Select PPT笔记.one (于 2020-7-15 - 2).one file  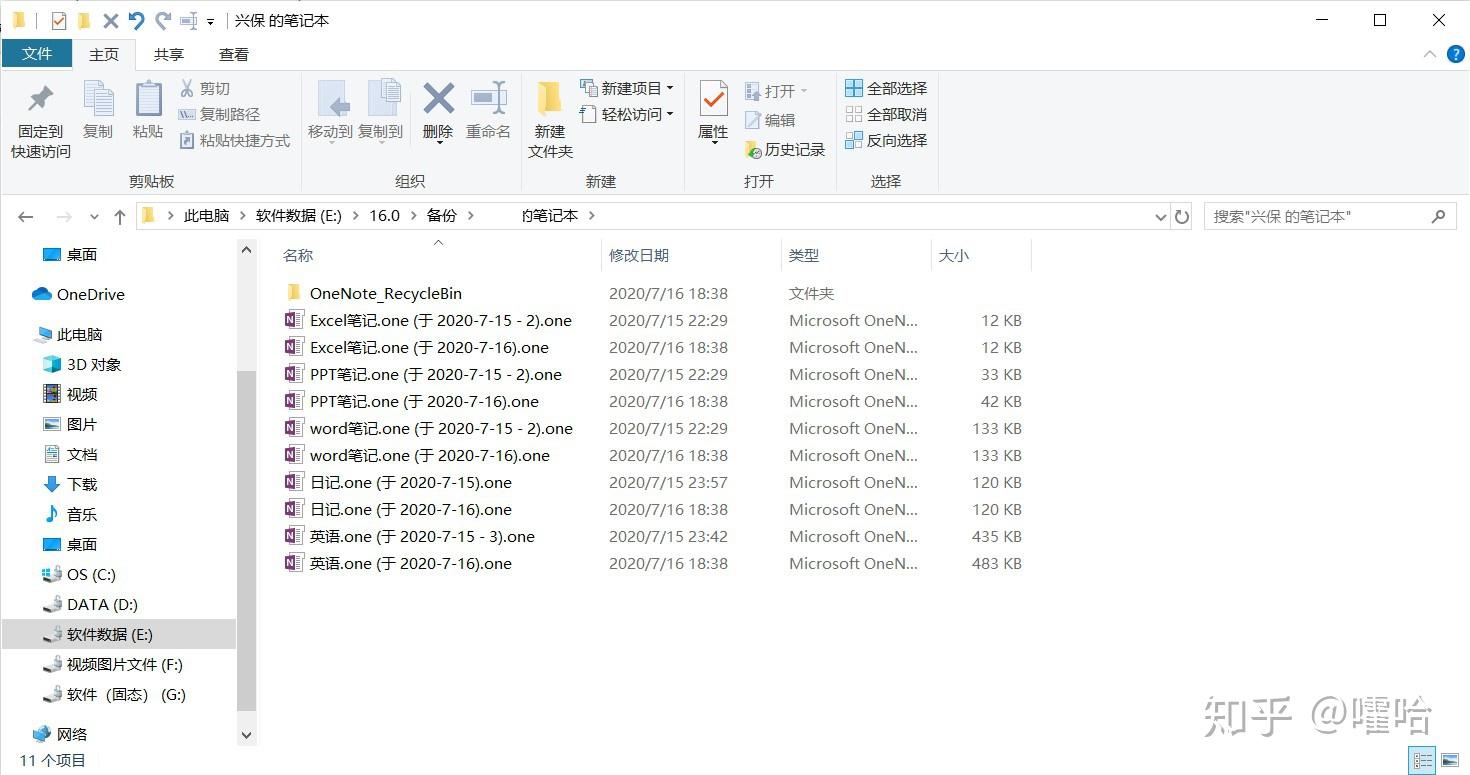[423, 375]
